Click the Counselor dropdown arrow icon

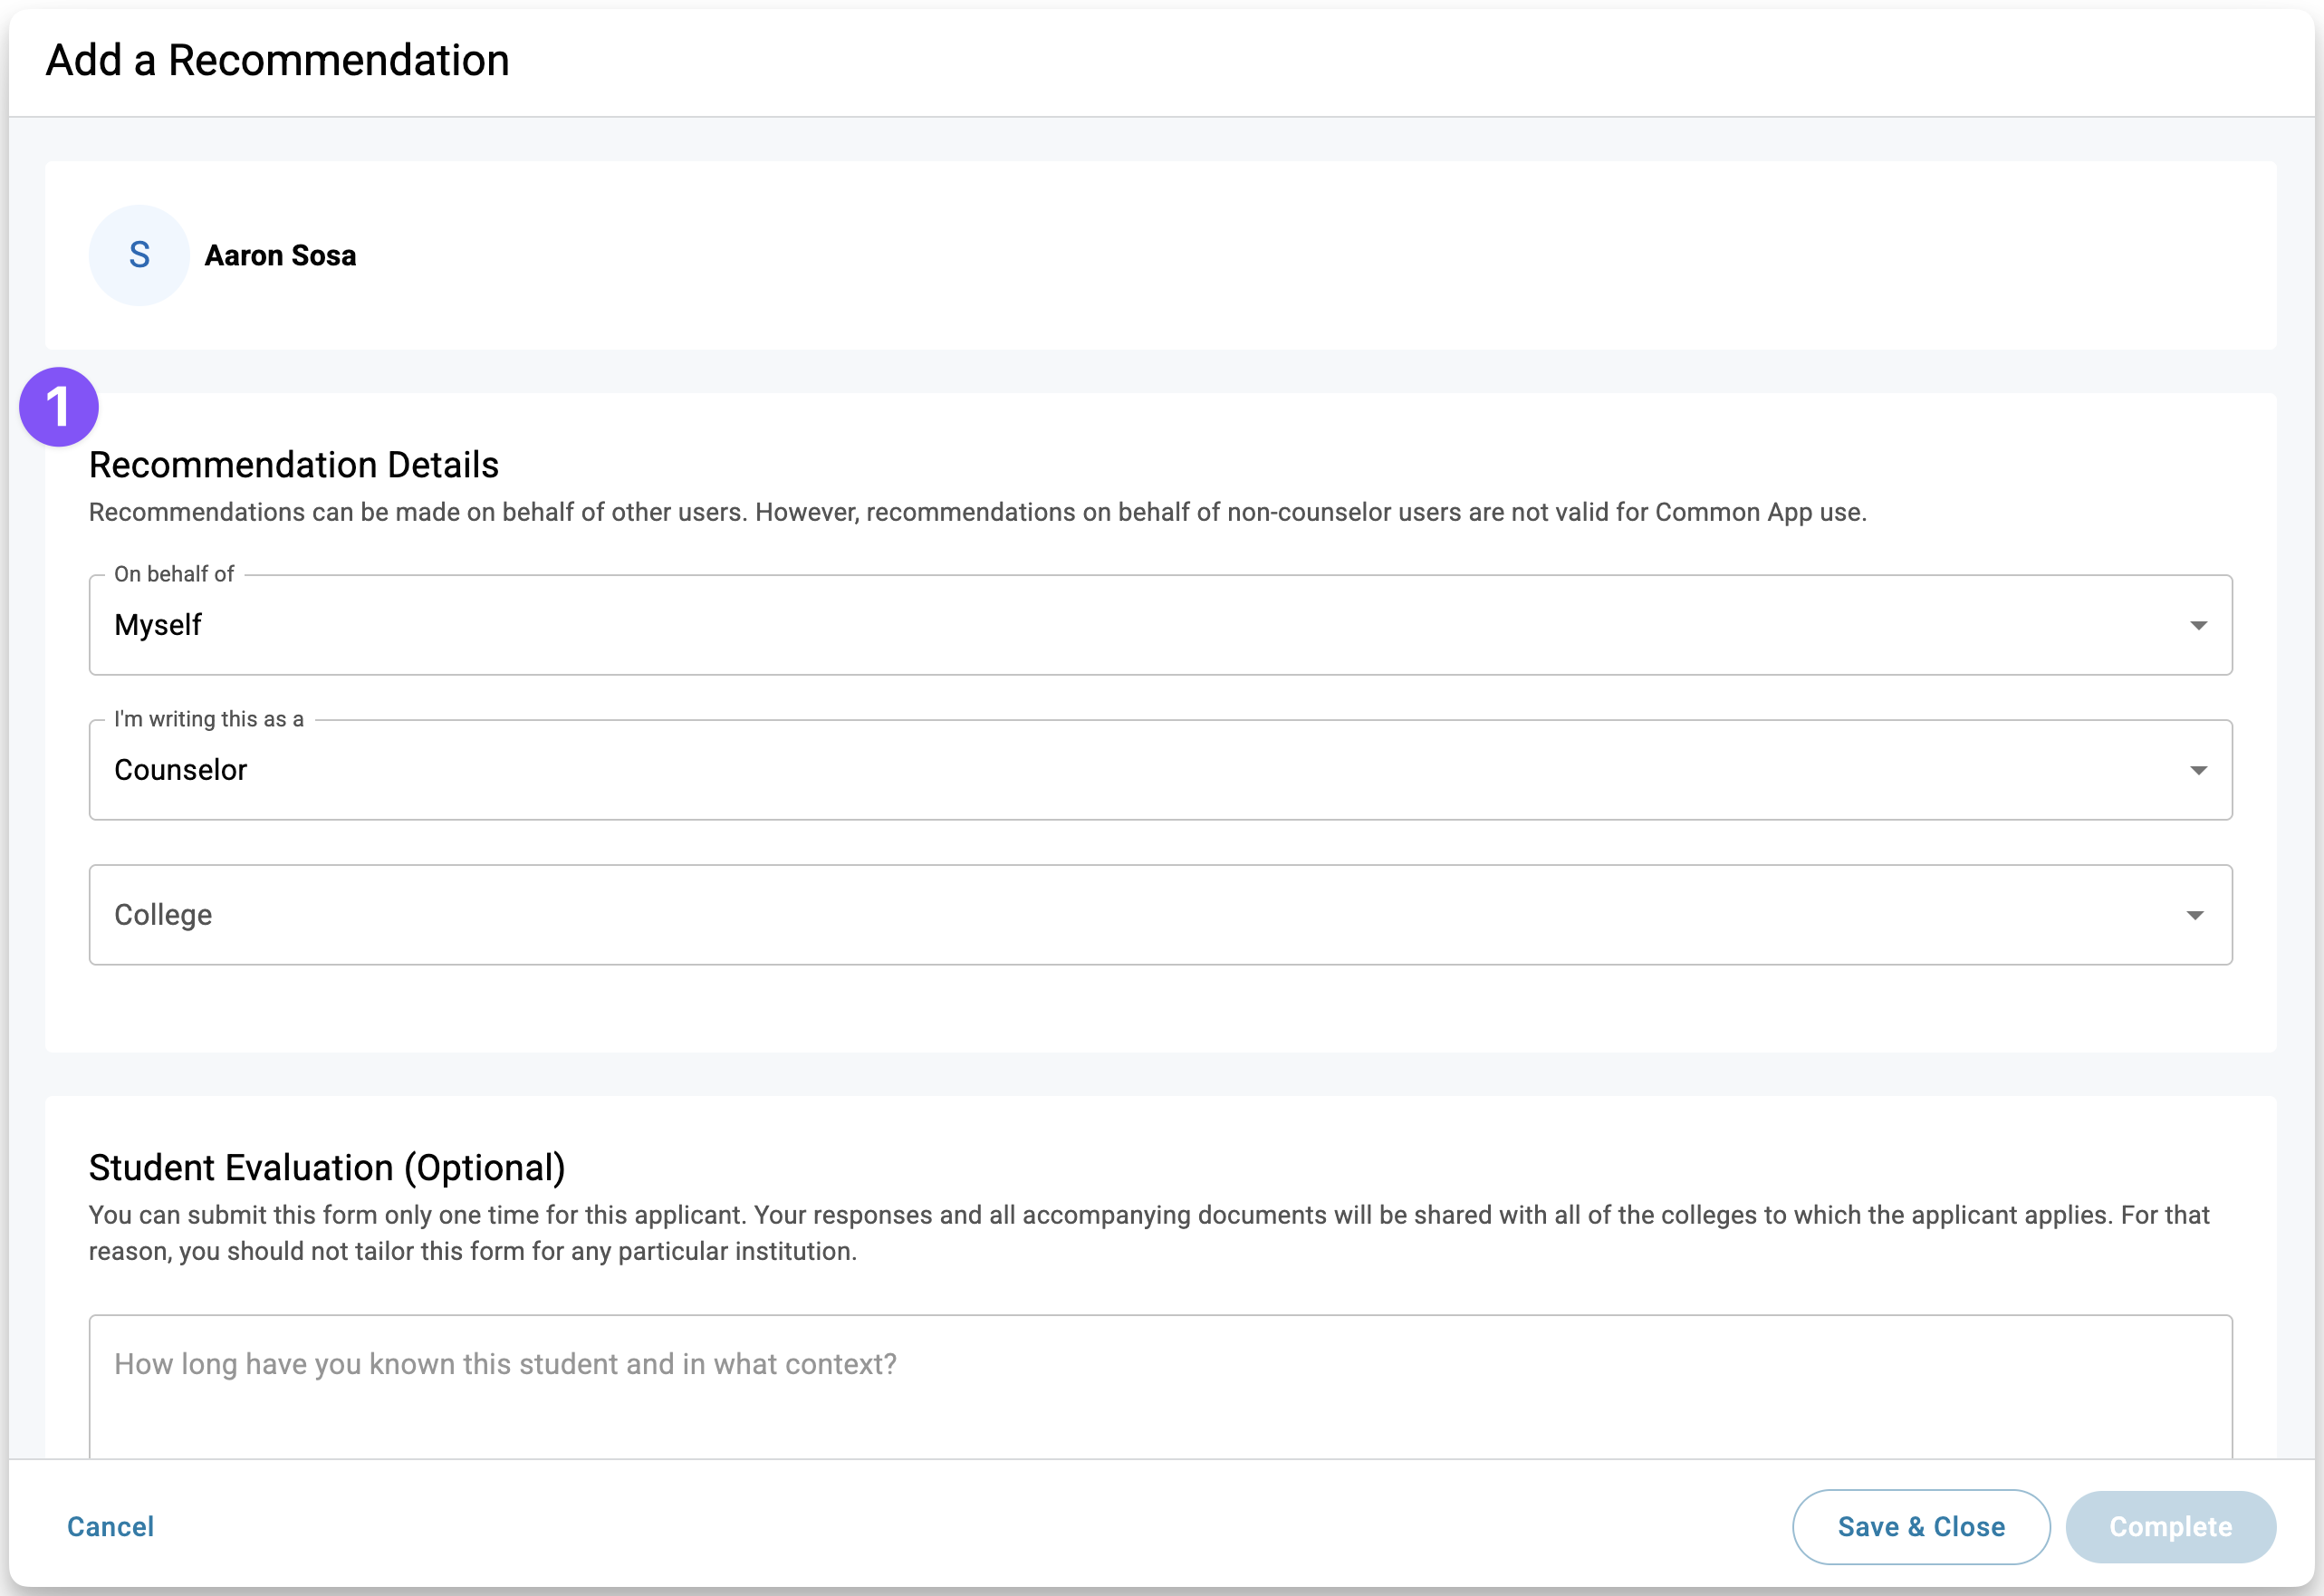pos(2198,770)
